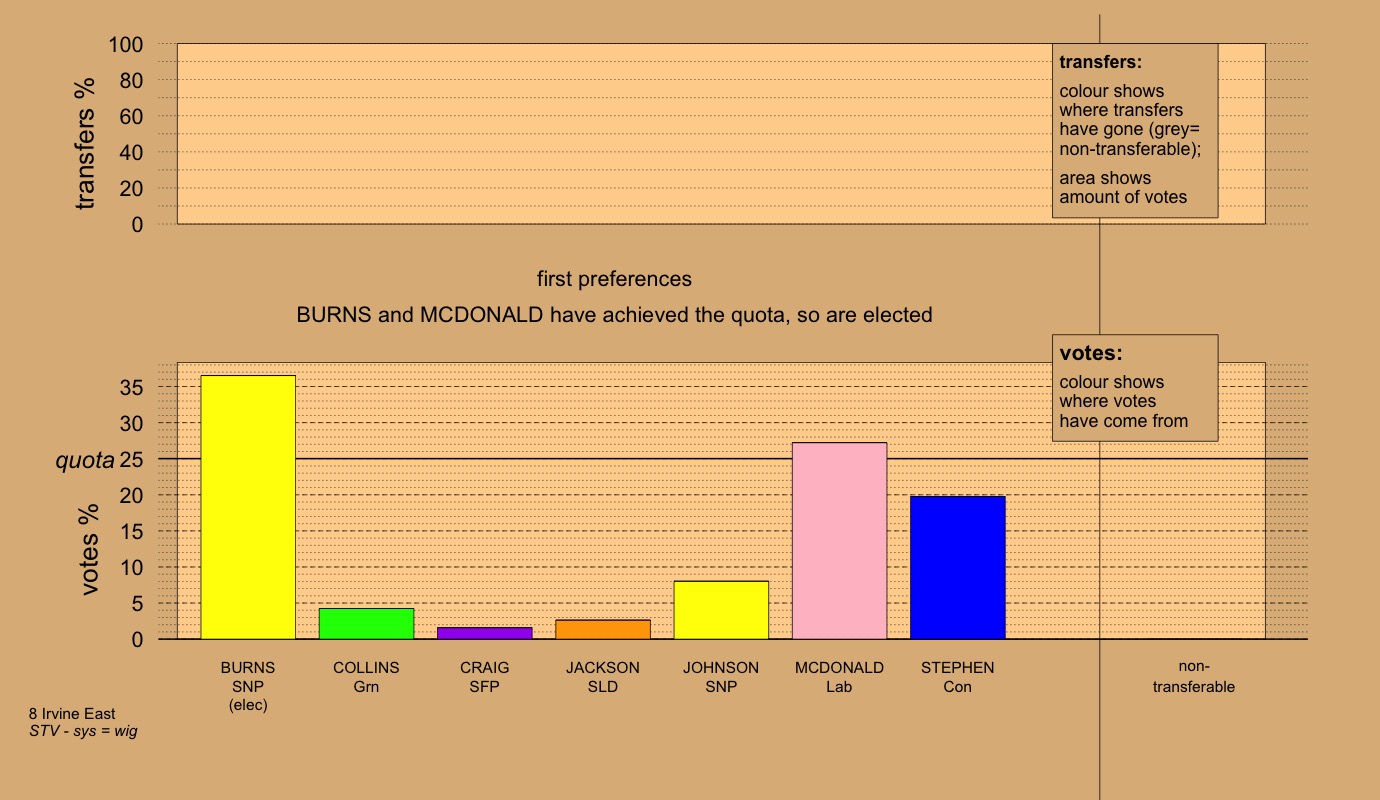Click the 'first preferences' stage heading
Viewport: 1380px width, 800px height.
click(x=614, y=279)
